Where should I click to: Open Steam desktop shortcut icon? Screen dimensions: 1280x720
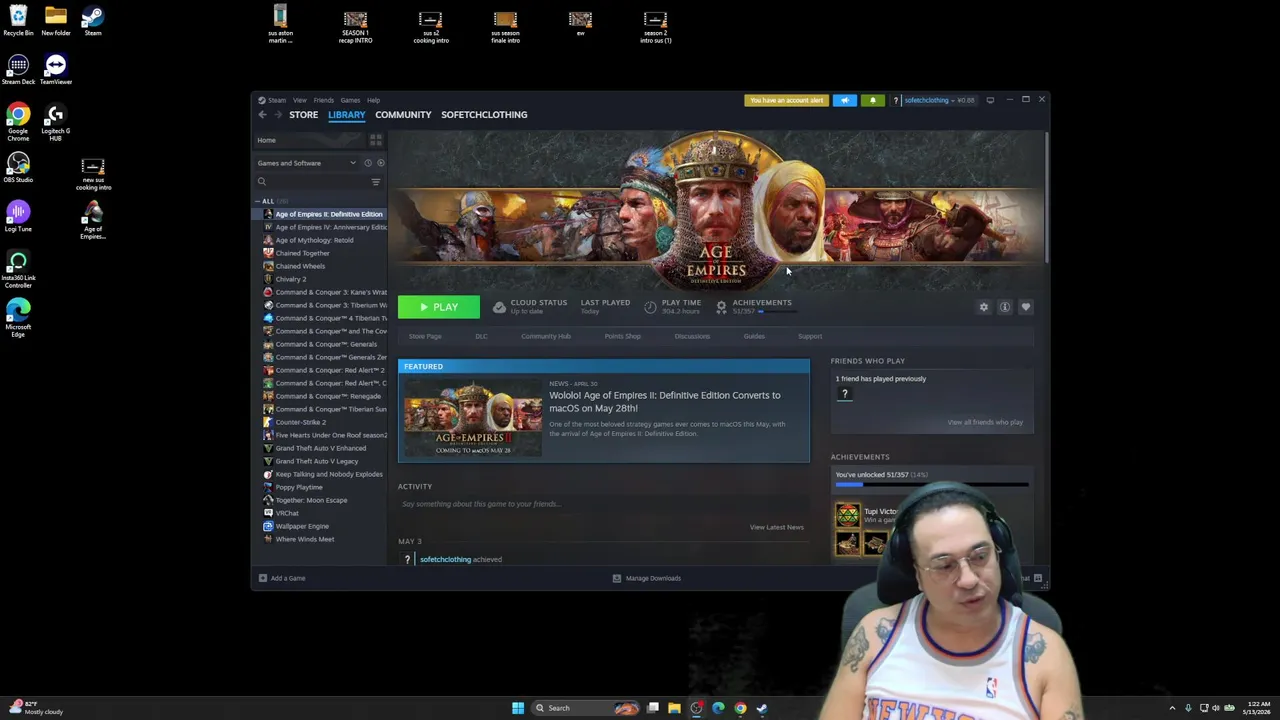93,20
